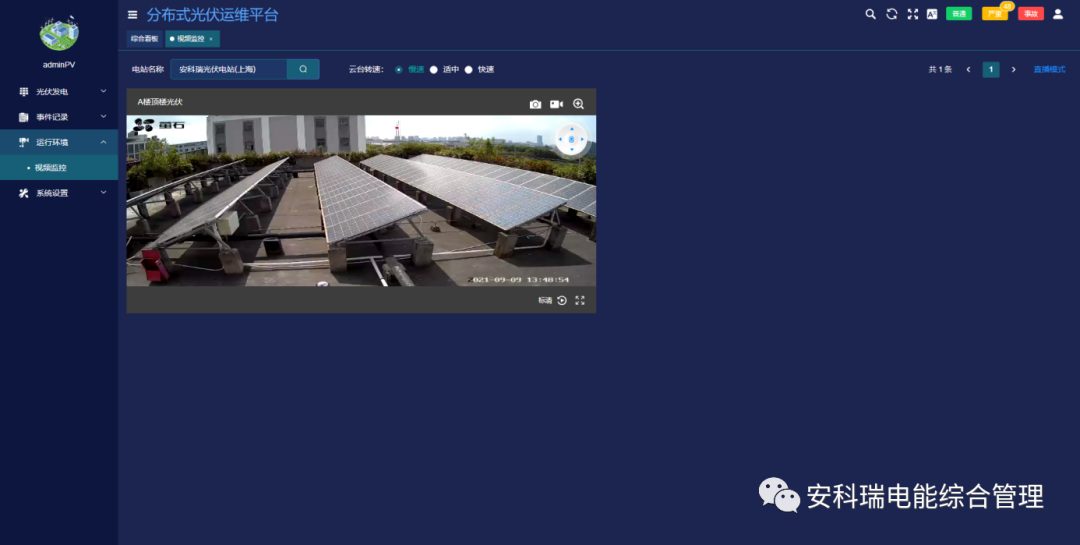Go to the next page arrow
This screenshot has width=1080, height=545.
tap(1013, 70)
